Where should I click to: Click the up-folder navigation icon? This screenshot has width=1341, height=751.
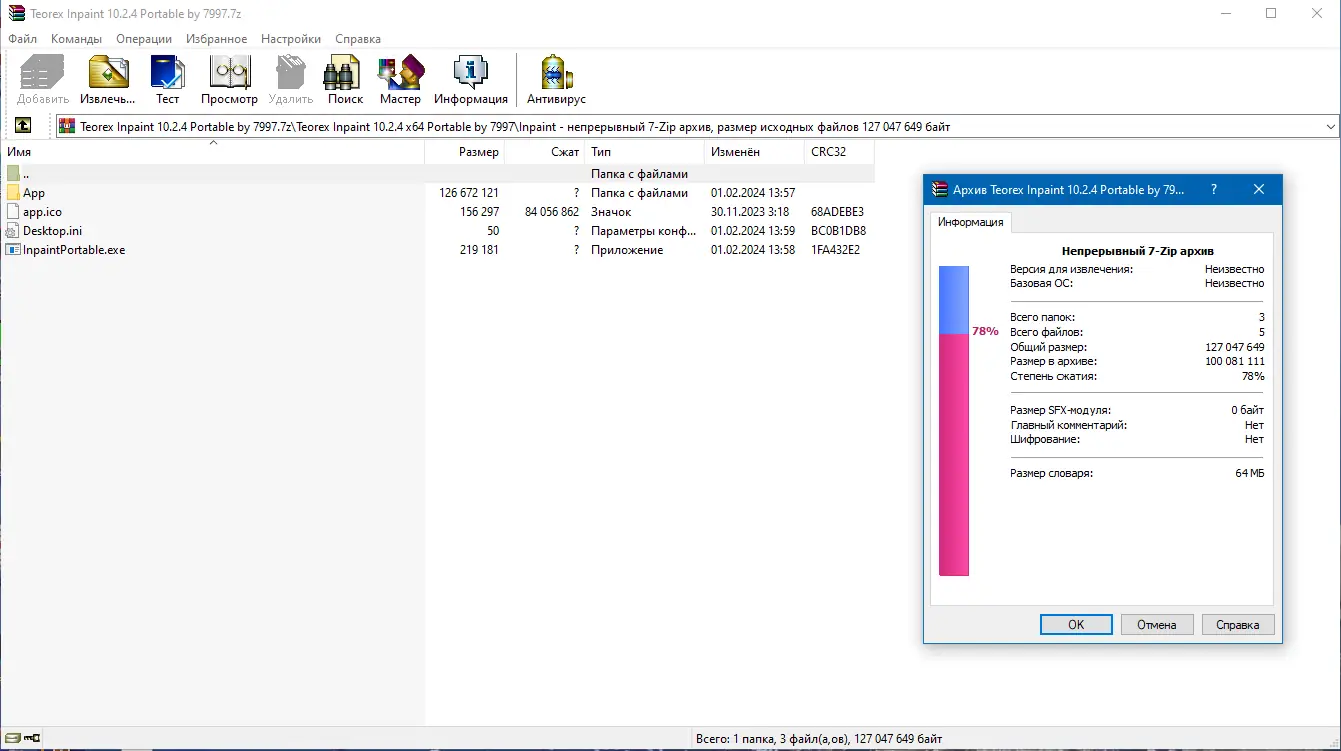pos(22,126)
